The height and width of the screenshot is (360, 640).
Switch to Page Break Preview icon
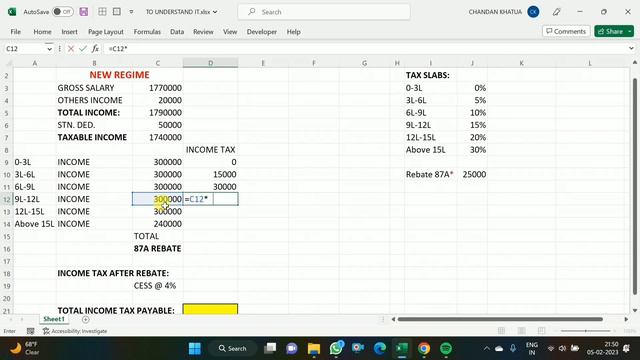point(541,331)
